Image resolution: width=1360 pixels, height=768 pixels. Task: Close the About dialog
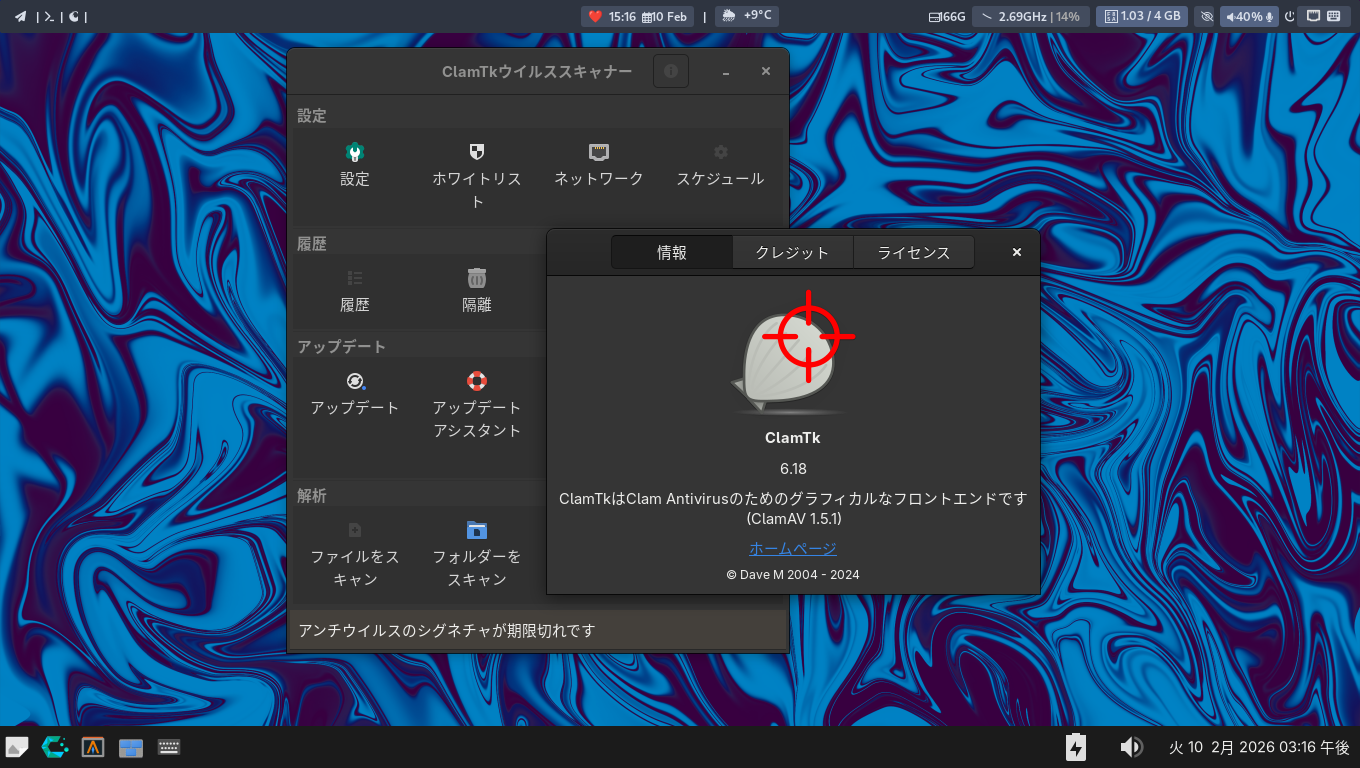(x=1017, y=252)
